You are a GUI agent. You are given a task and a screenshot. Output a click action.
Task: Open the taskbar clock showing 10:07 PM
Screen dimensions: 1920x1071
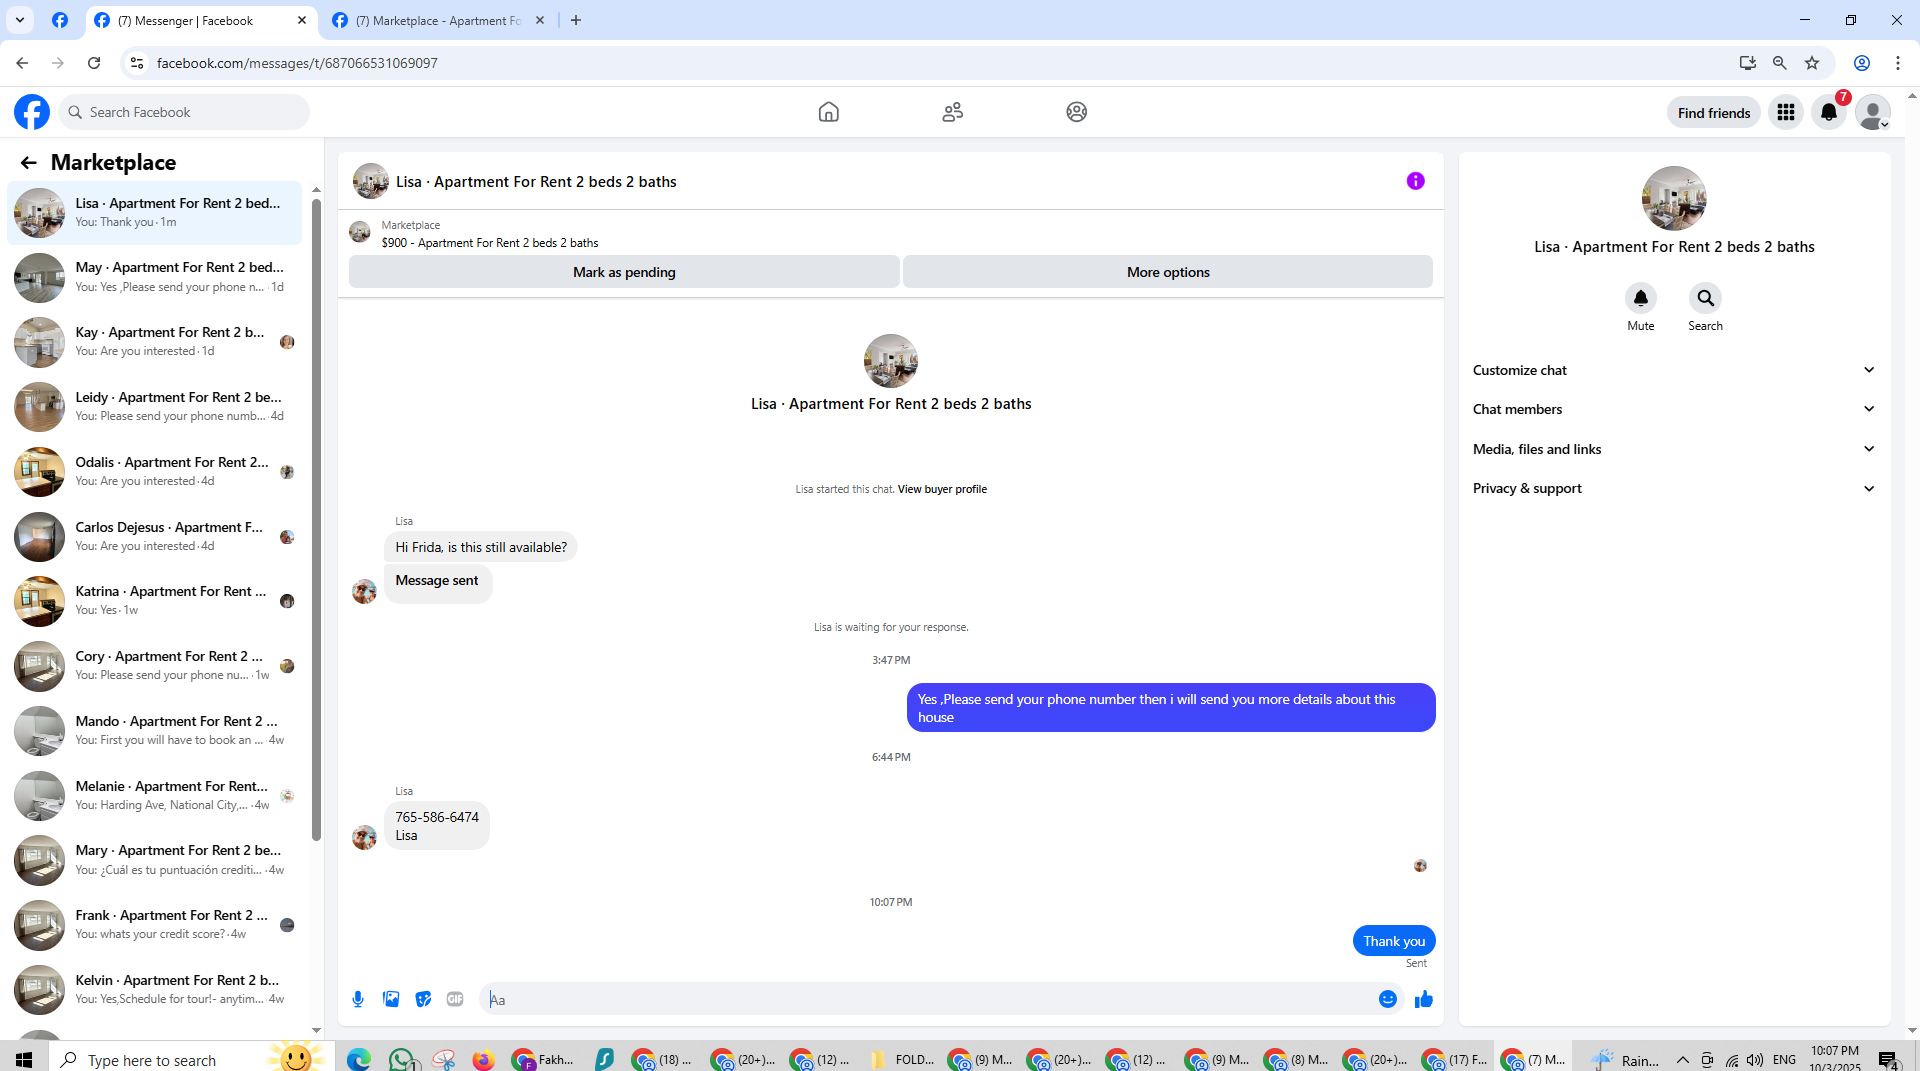click(1834, 1059)
